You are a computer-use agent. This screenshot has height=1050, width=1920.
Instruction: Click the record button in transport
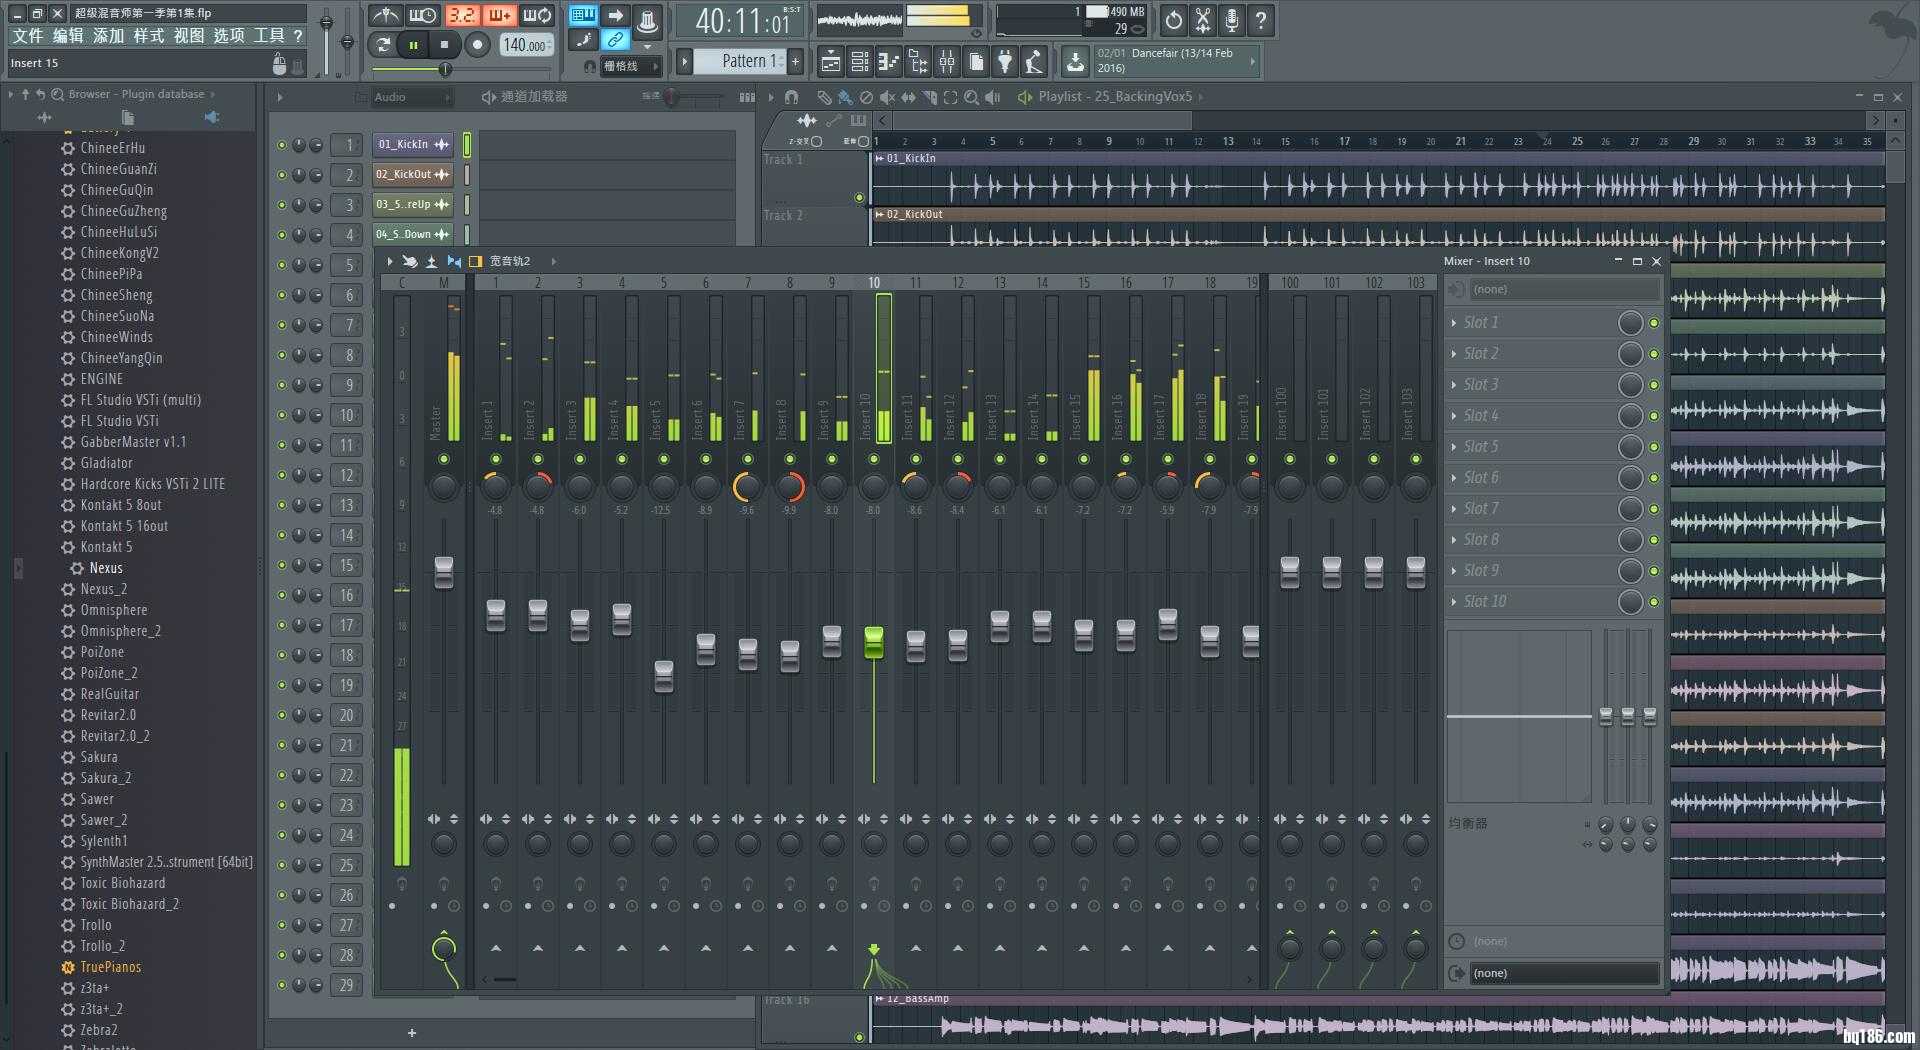point(478,44)
